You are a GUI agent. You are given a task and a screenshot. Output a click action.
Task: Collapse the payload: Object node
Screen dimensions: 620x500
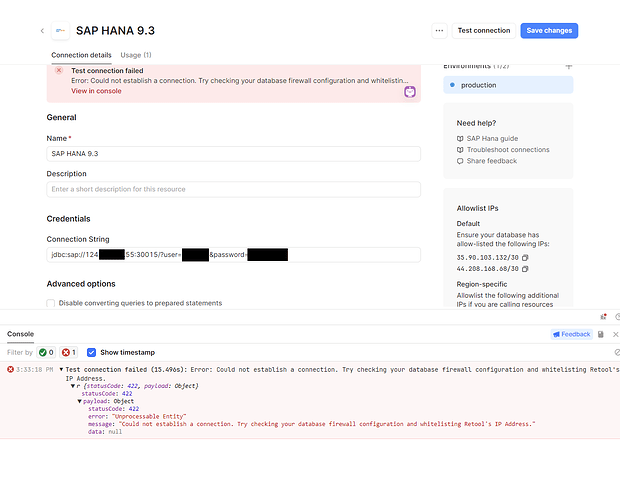click(79, 401)
